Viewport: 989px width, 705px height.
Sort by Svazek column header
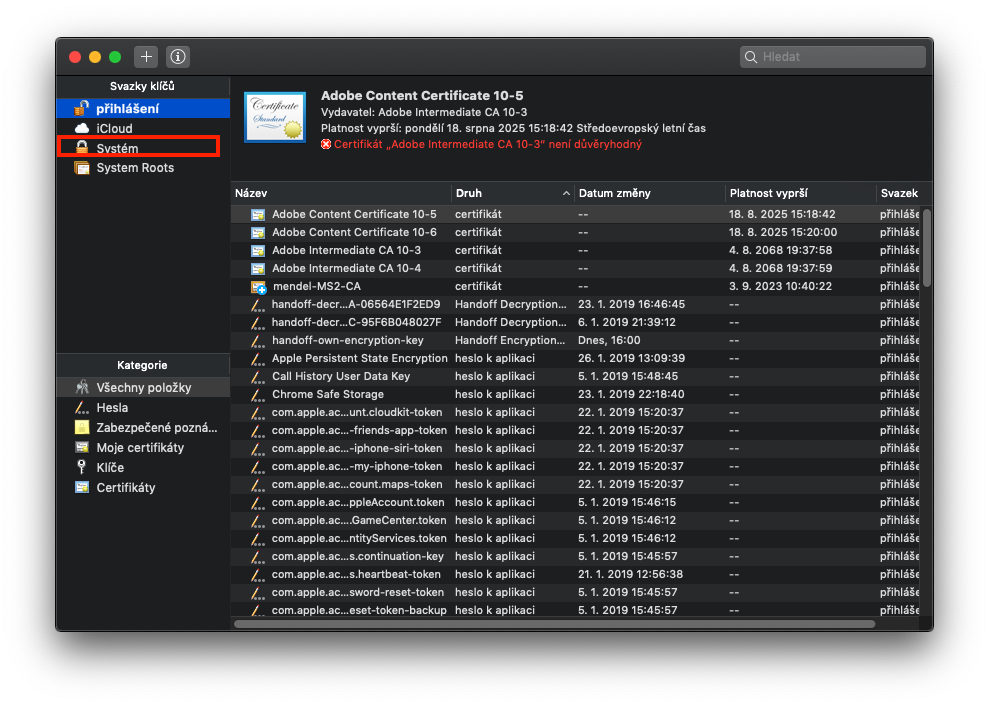click(900, 193)
